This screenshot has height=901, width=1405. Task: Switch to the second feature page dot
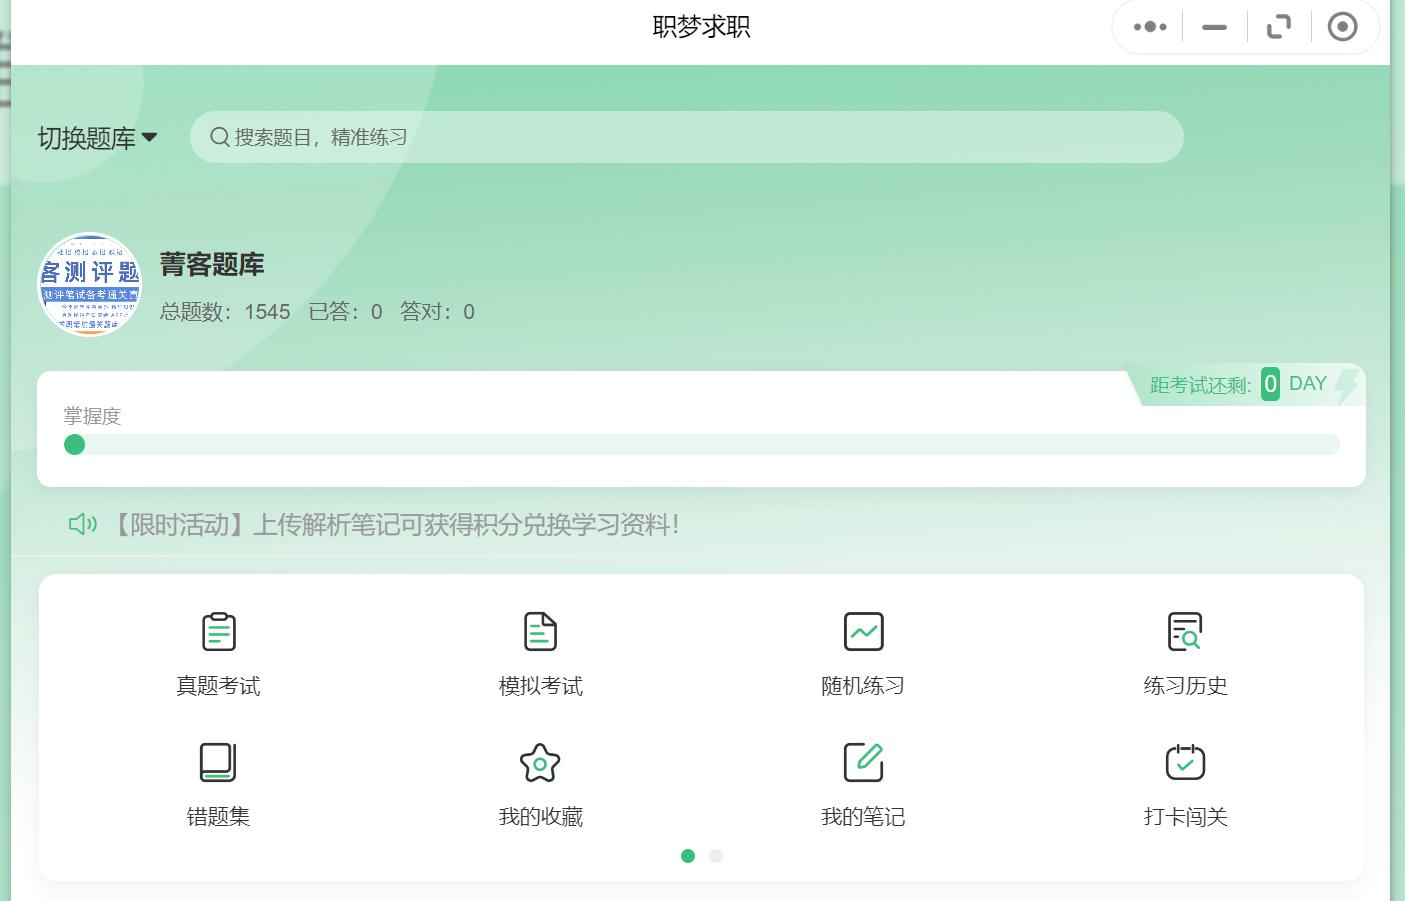click(715, 856)
